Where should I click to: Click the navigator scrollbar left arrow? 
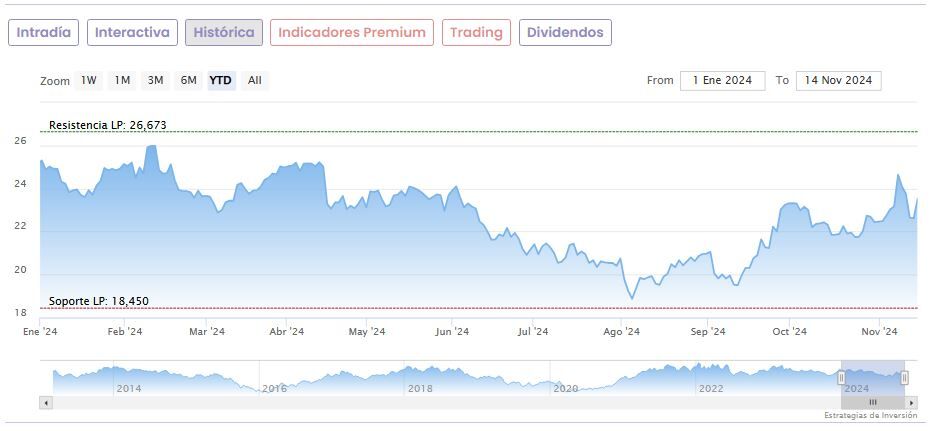pos(45,402)
